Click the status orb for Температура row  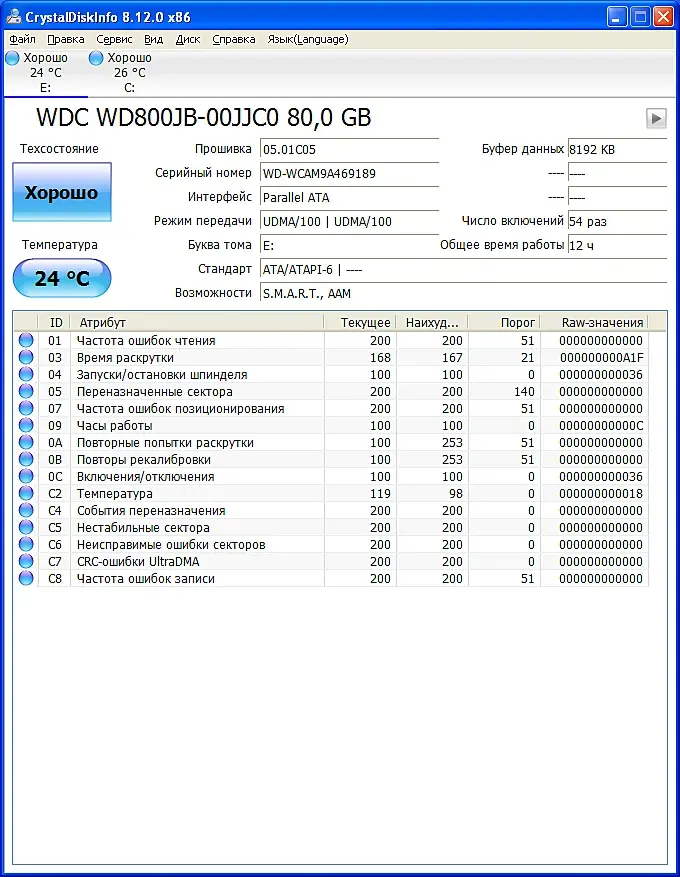coord(26,493)
